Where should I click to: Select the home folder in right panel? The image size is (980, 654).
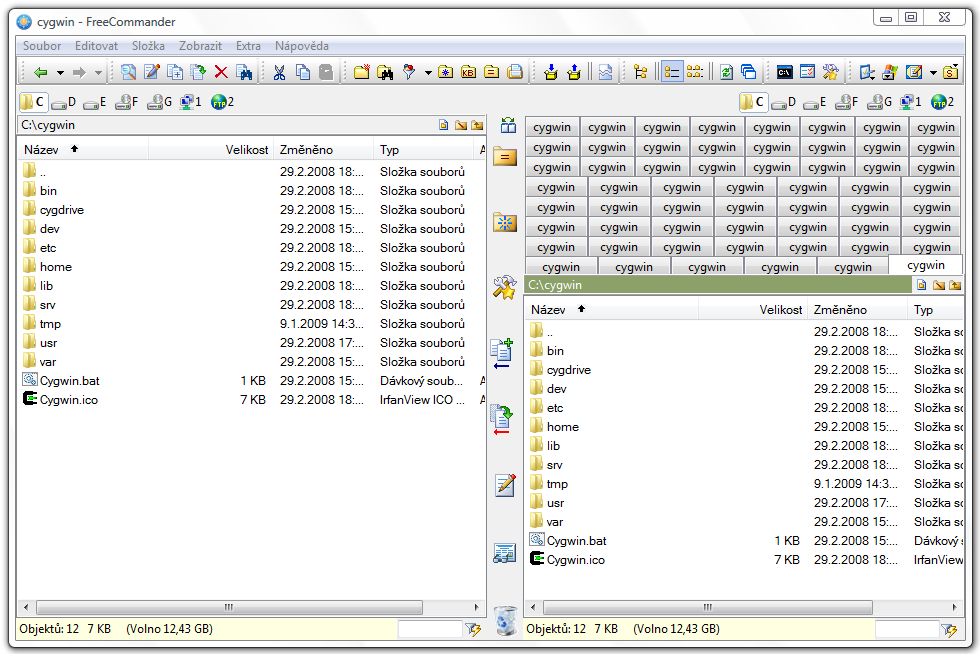point(562,427)
